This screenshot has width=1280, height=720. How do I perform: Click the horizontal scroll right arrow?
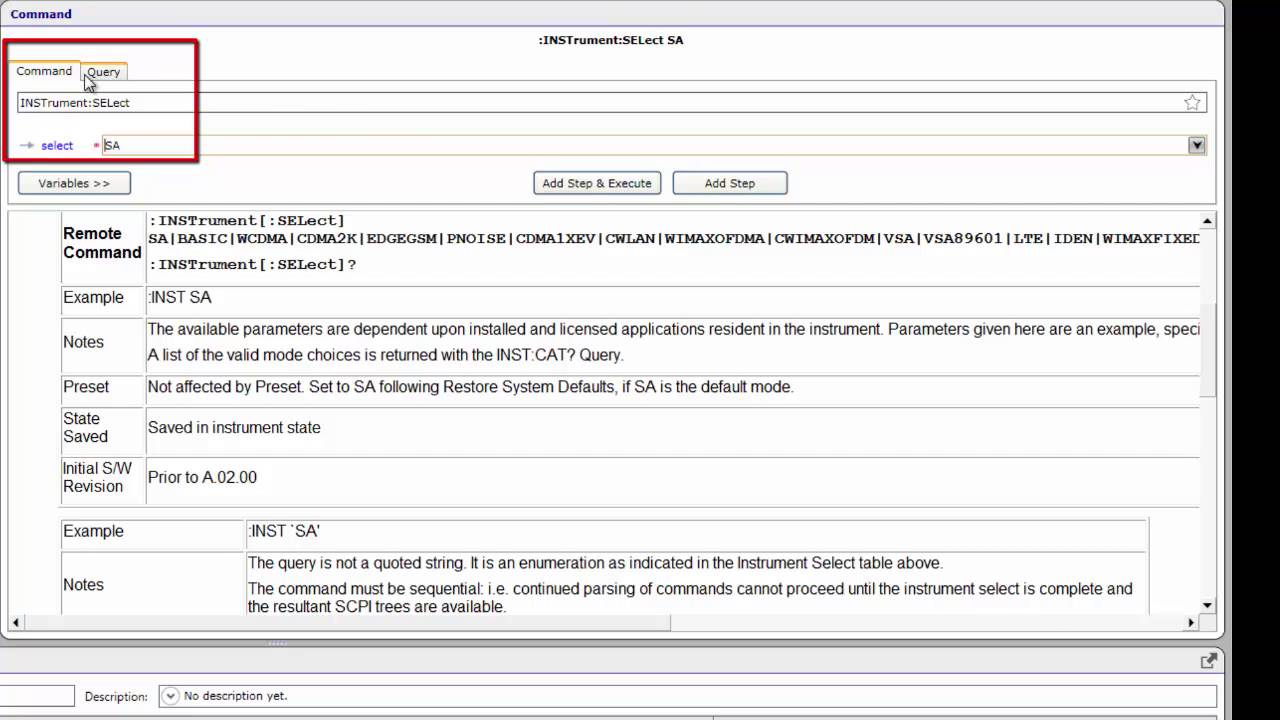point(1191,622)
